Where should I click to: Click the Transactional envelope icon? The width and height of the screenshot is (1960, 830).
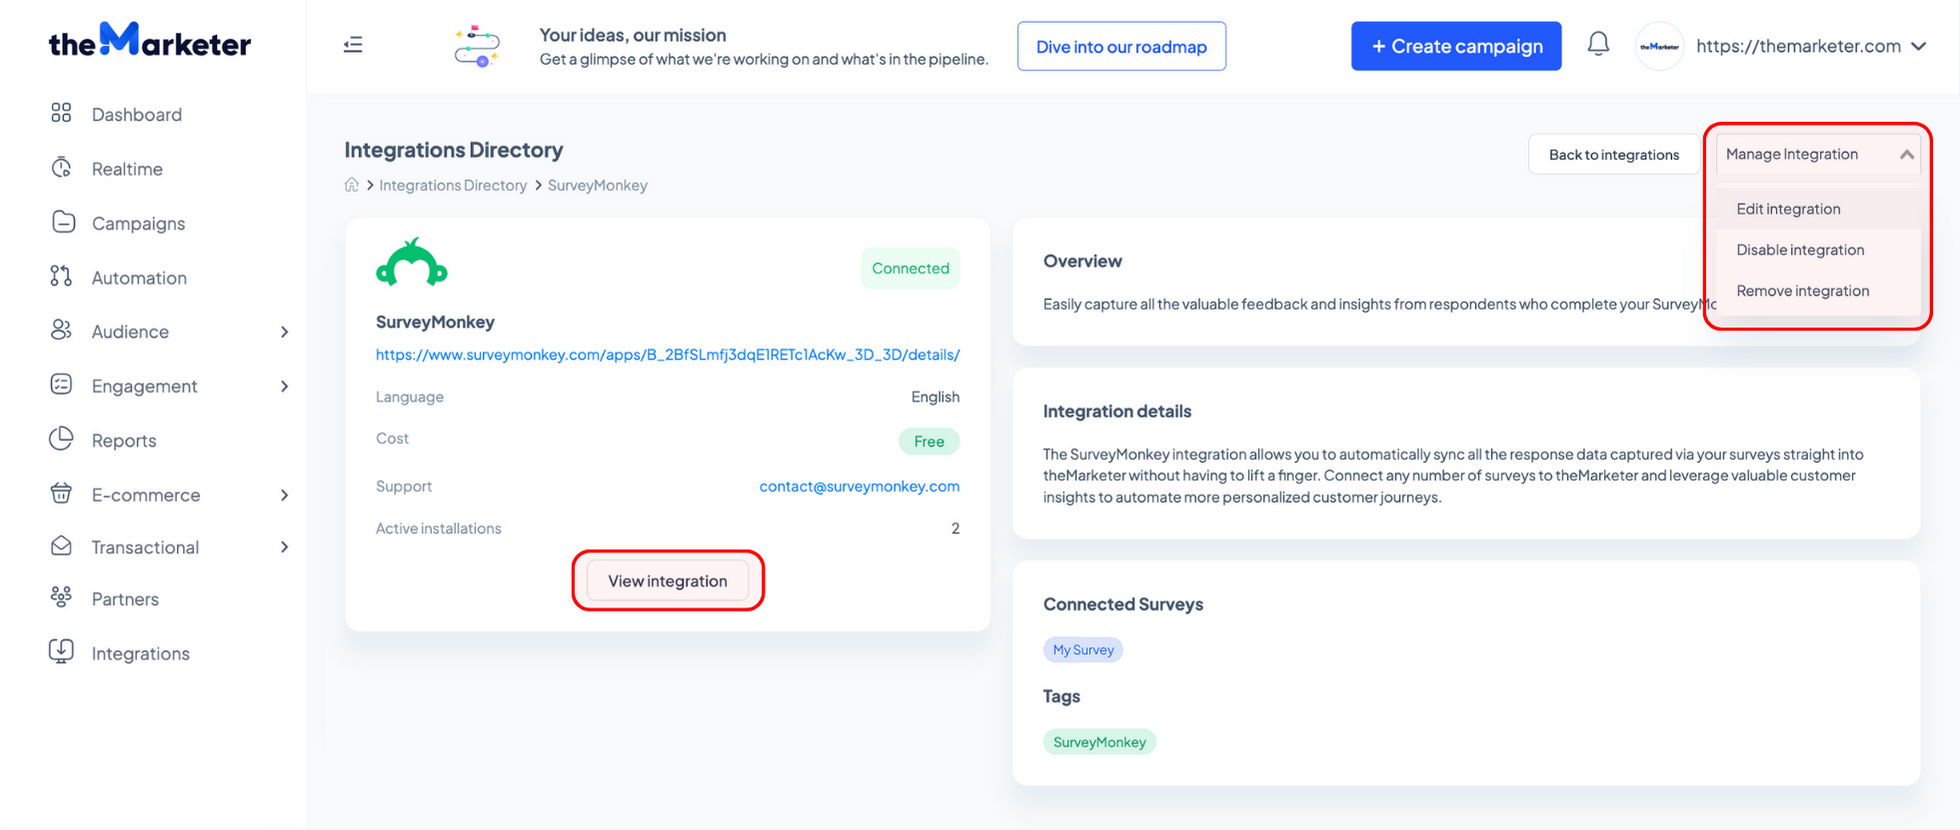(61, 546)
